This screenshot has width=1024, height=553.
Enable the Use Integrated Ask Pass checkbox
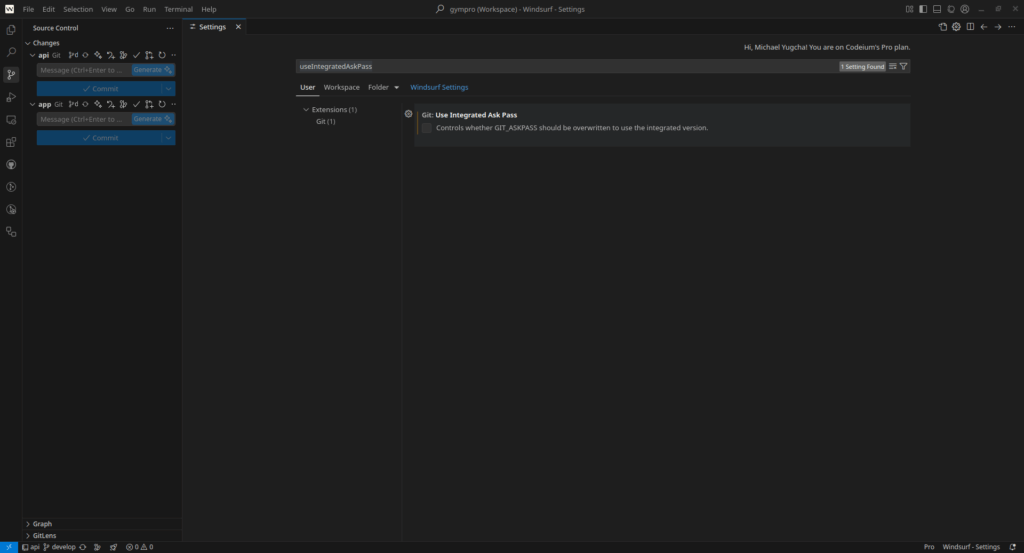pos(427,128)
